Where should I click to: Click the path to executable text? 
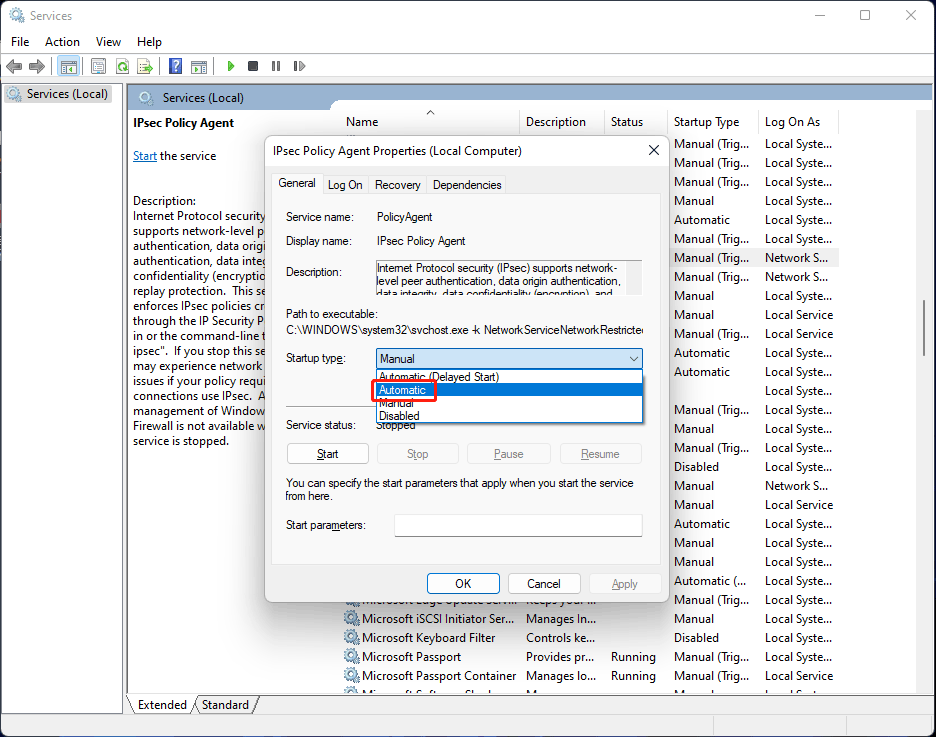click(464, 330)
